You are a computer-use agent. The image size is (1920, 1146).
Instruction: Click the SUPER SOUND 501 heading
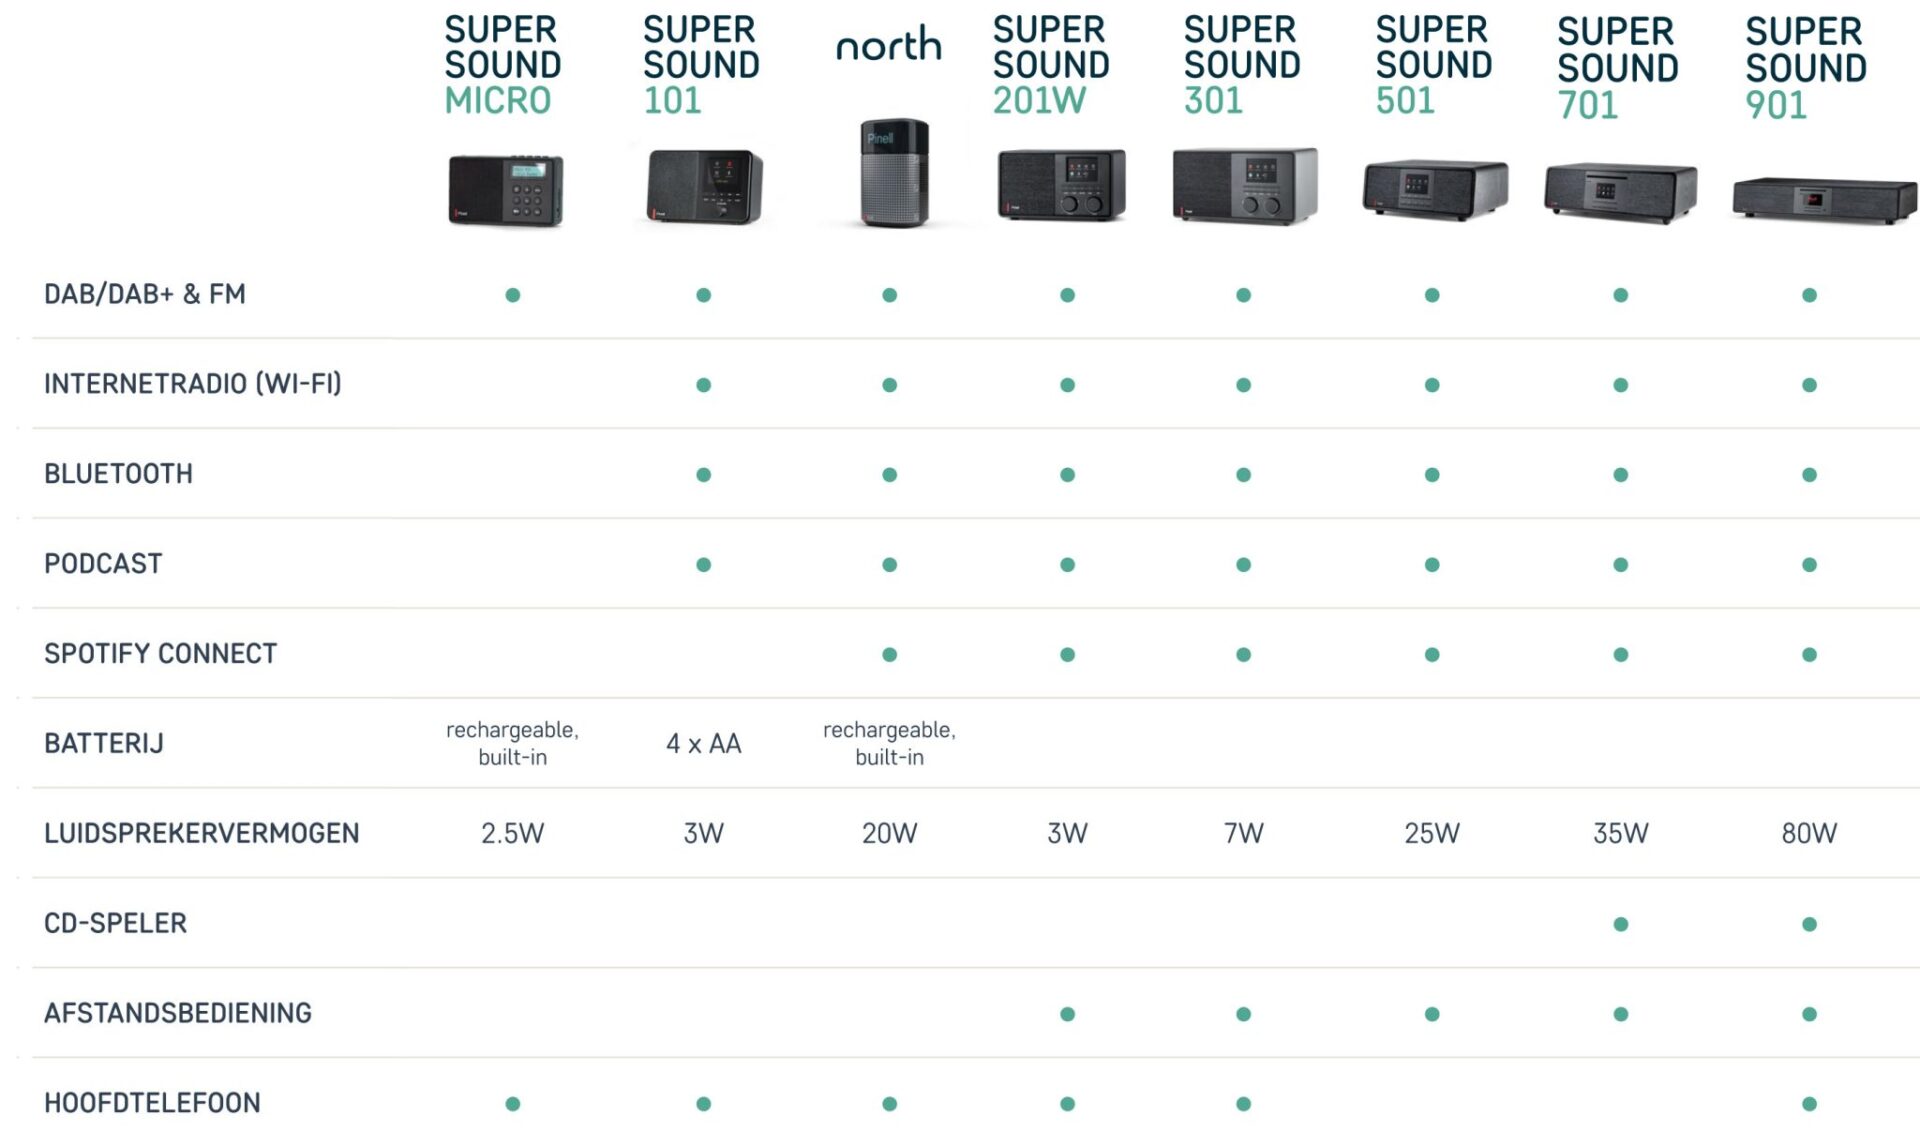tap(1433, 65)
